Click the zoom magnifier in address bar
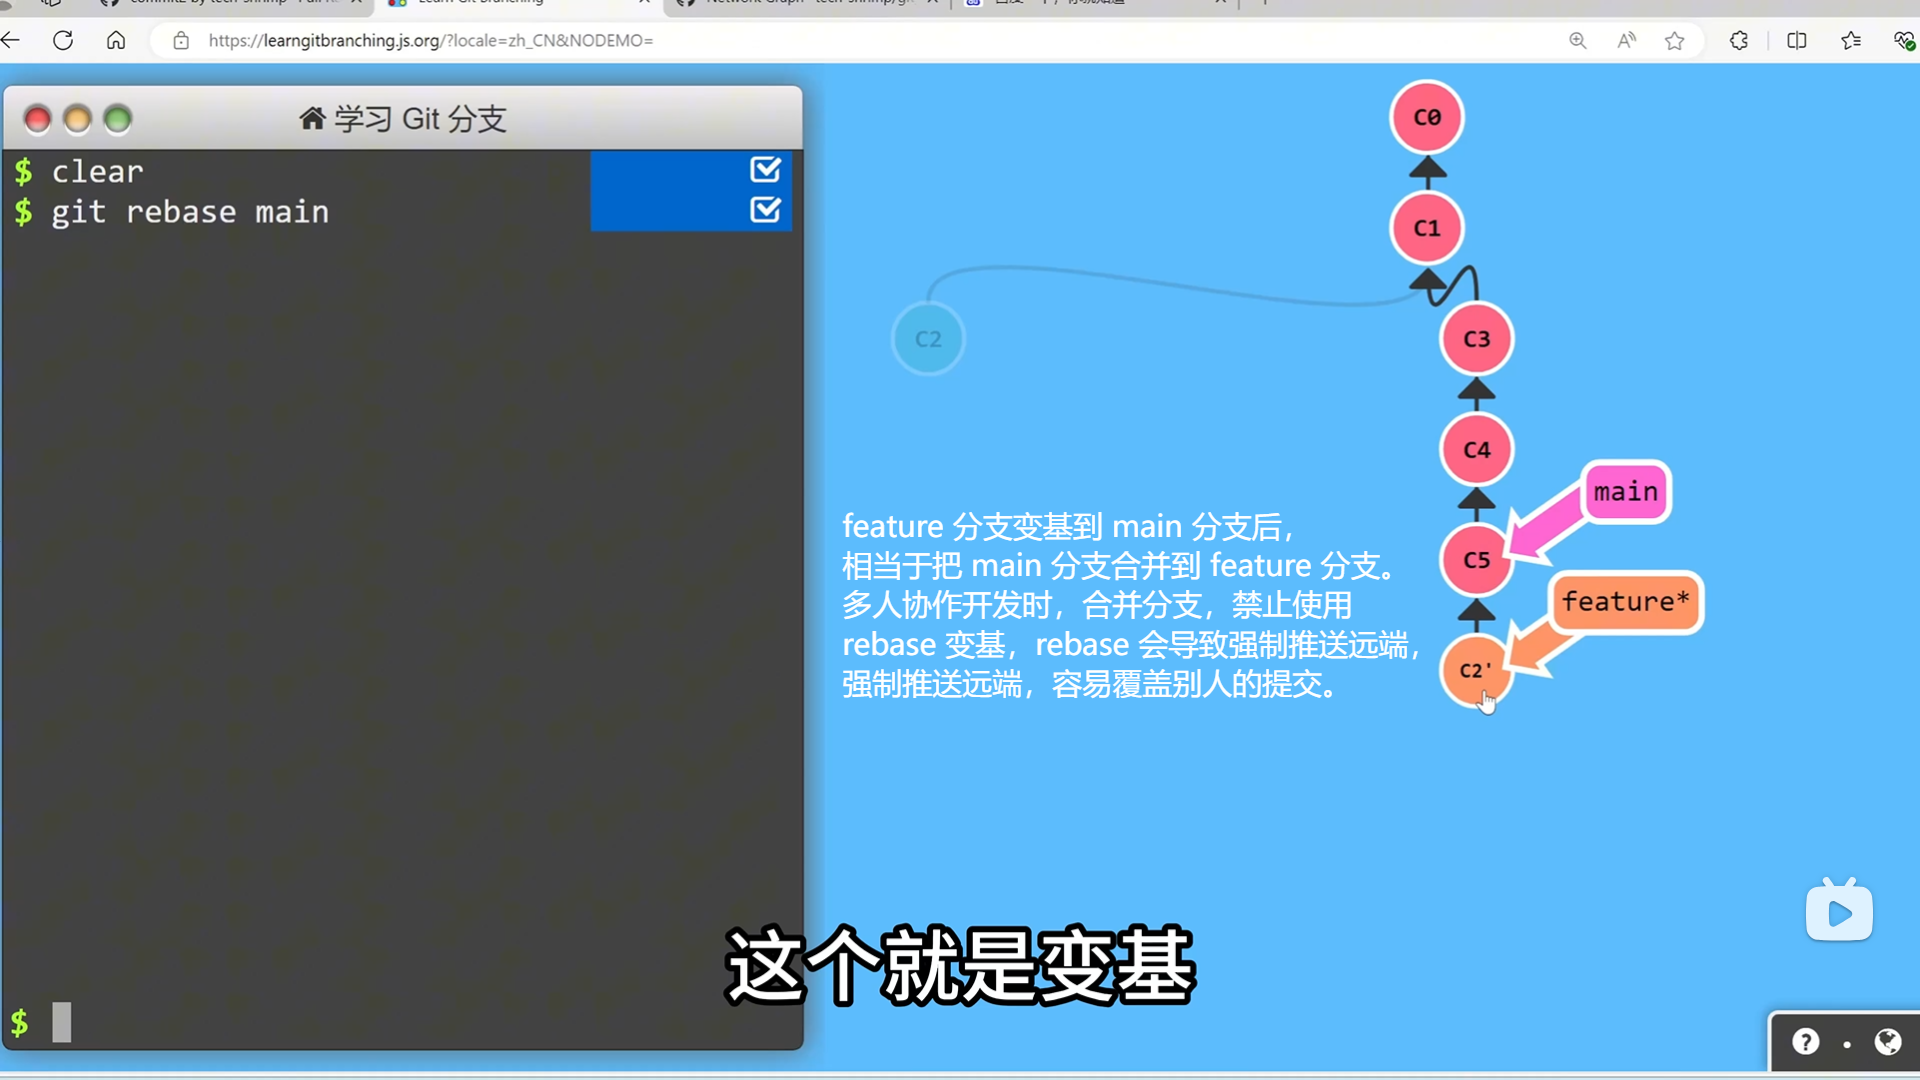Viewport: 1920px width, 1080px height. point(1577,40)
